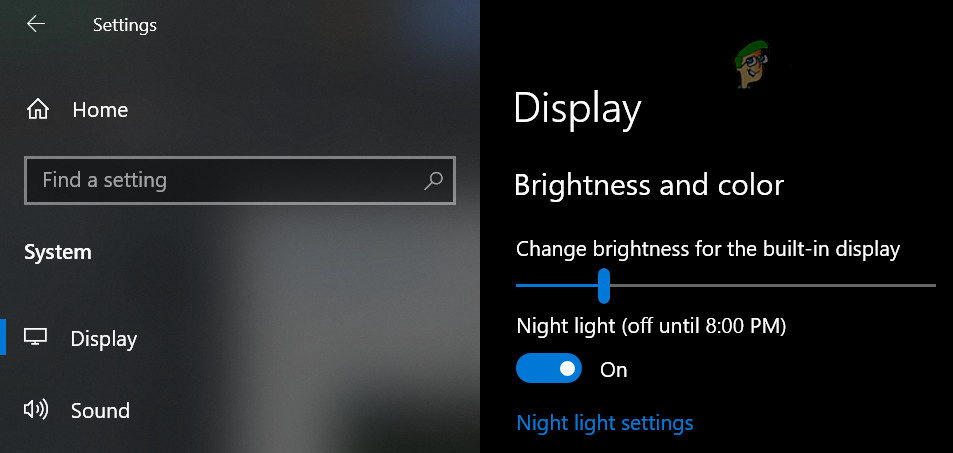
Task: Click the Night light (off until 8:00 PM) label
Action: pos(651,325)
